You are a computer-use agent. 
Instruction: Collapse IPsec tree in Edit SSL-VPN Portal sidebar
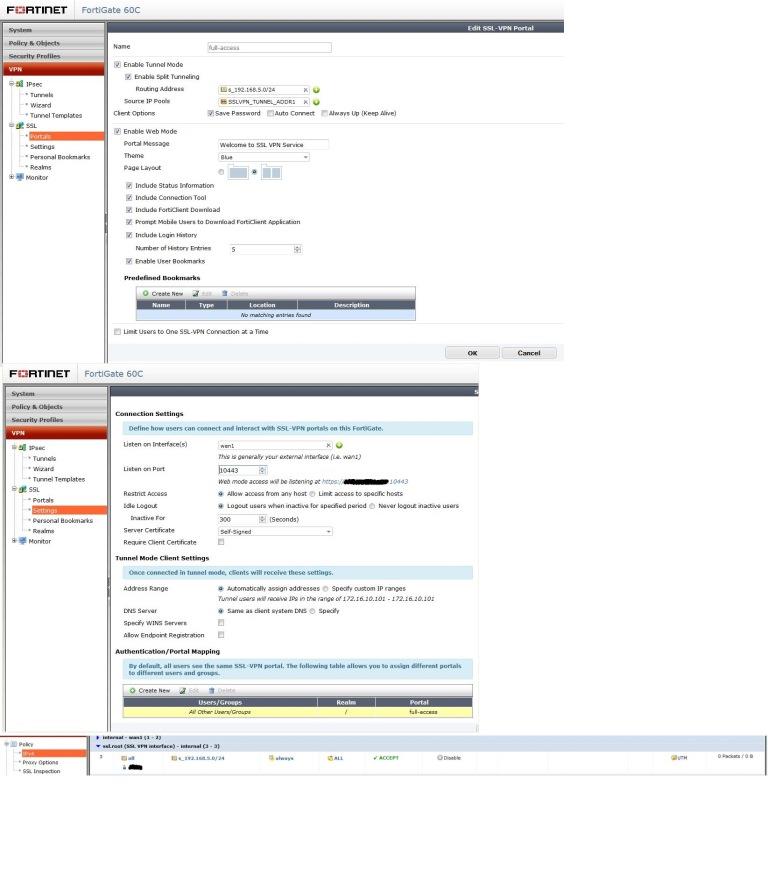(x=11, y=84)
